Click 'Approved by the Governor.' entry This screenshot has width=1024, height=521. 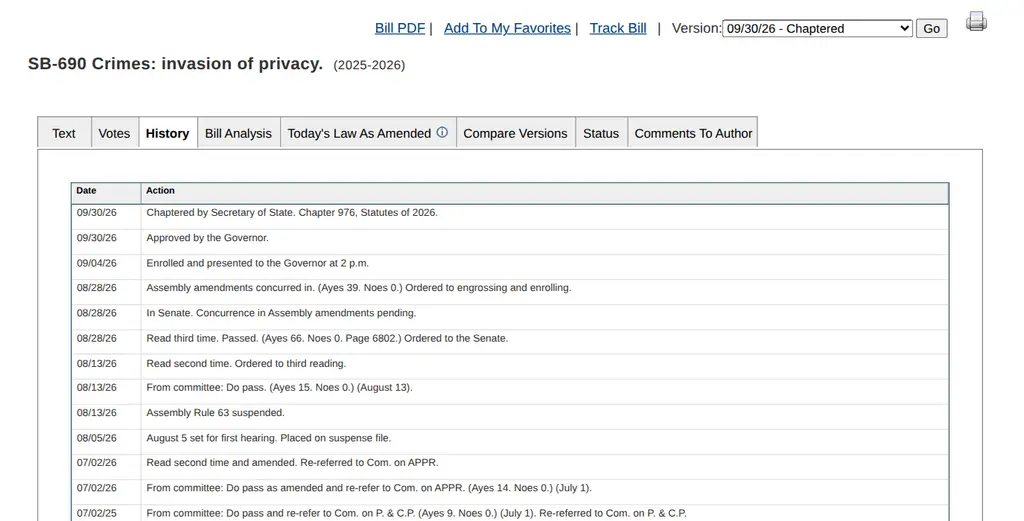(208, 238)
